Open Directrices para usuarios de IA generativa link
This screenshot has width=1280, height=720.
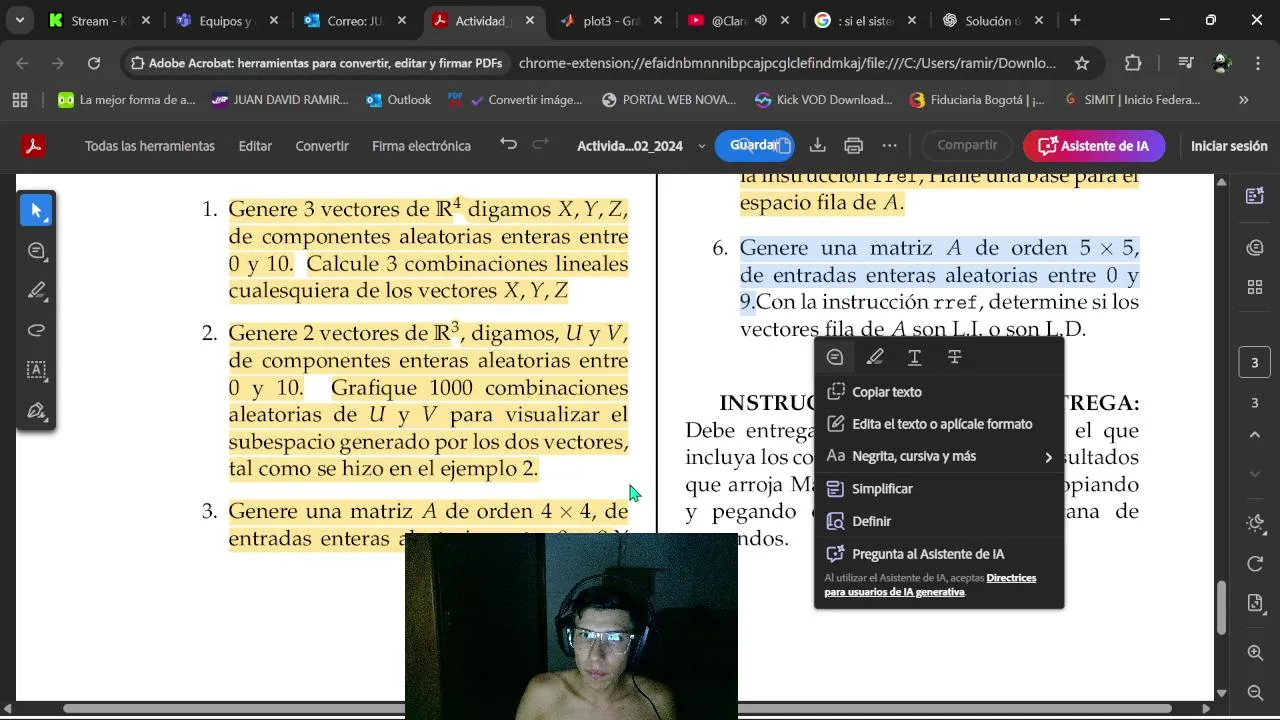tap(929, 585)
